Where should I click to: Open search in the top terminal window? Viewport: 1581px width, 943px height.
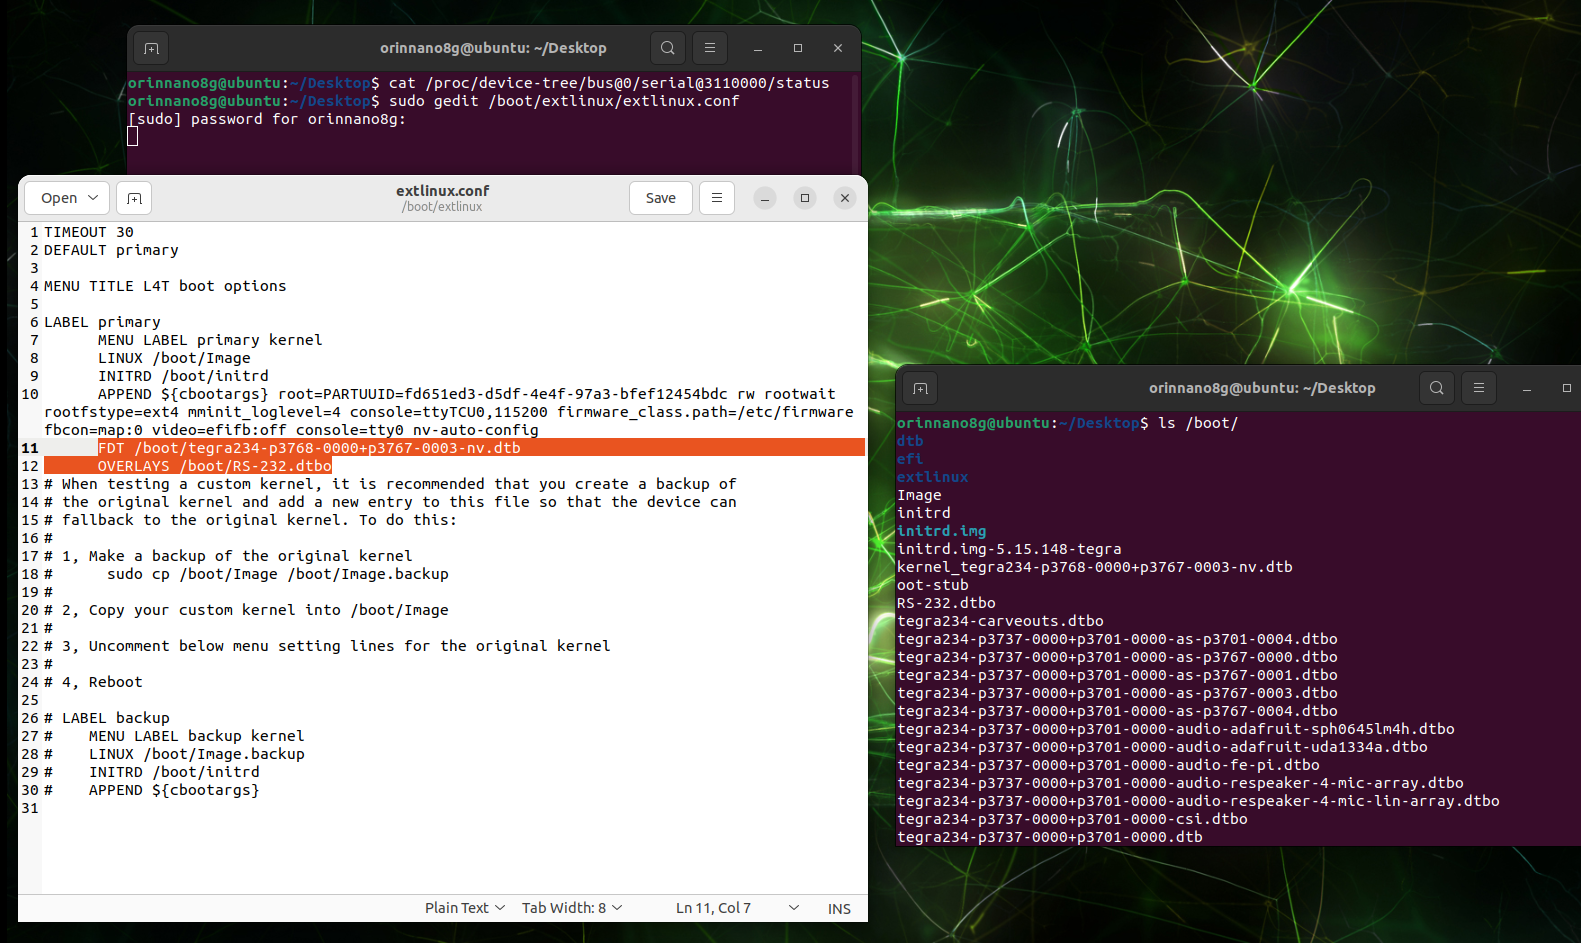coord(668,48)
